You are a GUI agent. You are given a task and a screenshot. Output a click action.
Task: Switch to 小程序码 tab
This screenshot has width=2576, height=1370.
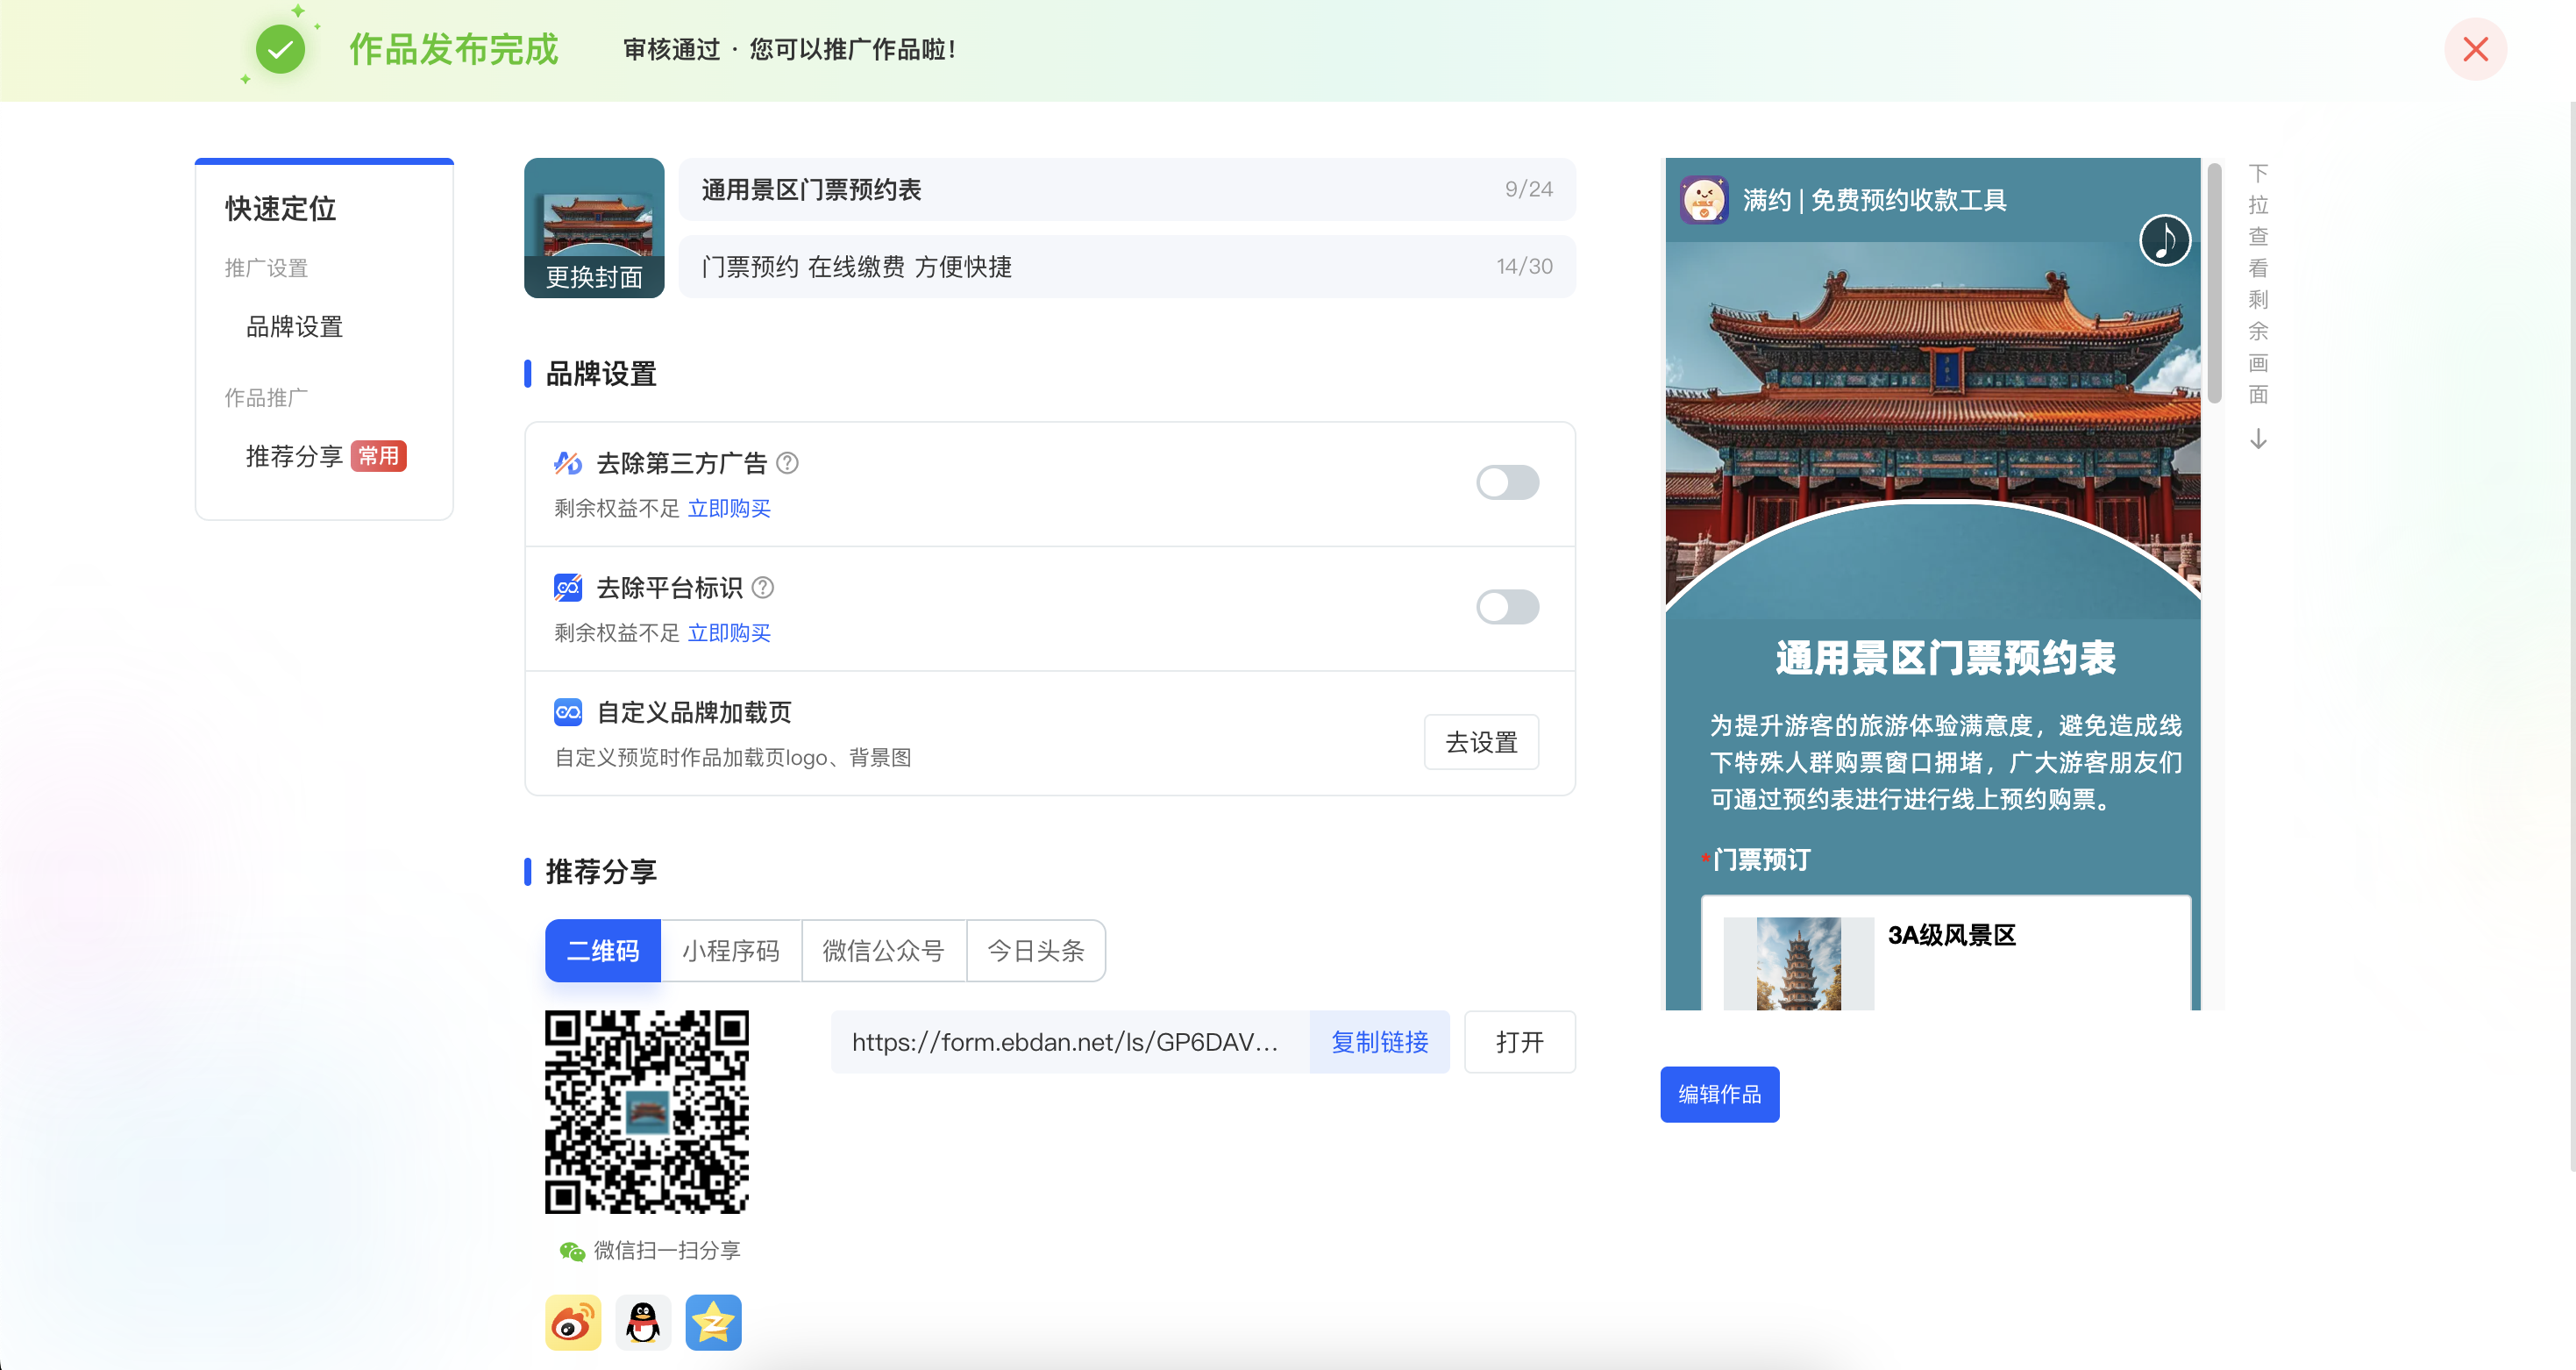pyautogui.click(x=730, y=950)
